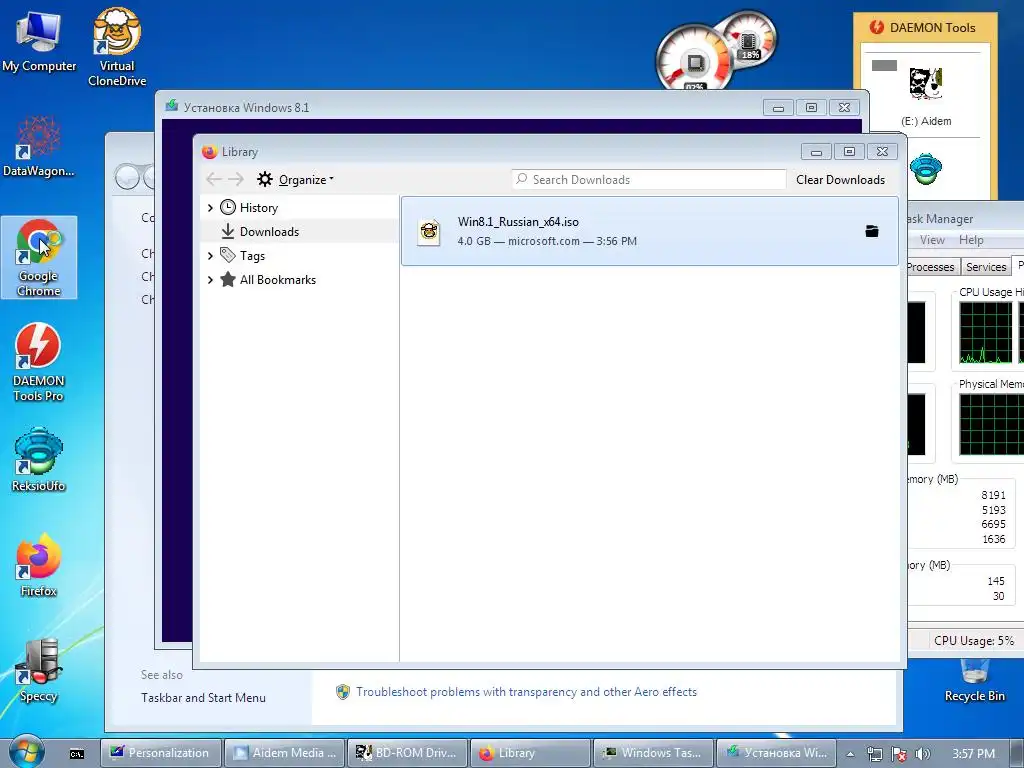Open Taskbar and Start Menu link
The image size is (1024, 768).
pos(203,697)
